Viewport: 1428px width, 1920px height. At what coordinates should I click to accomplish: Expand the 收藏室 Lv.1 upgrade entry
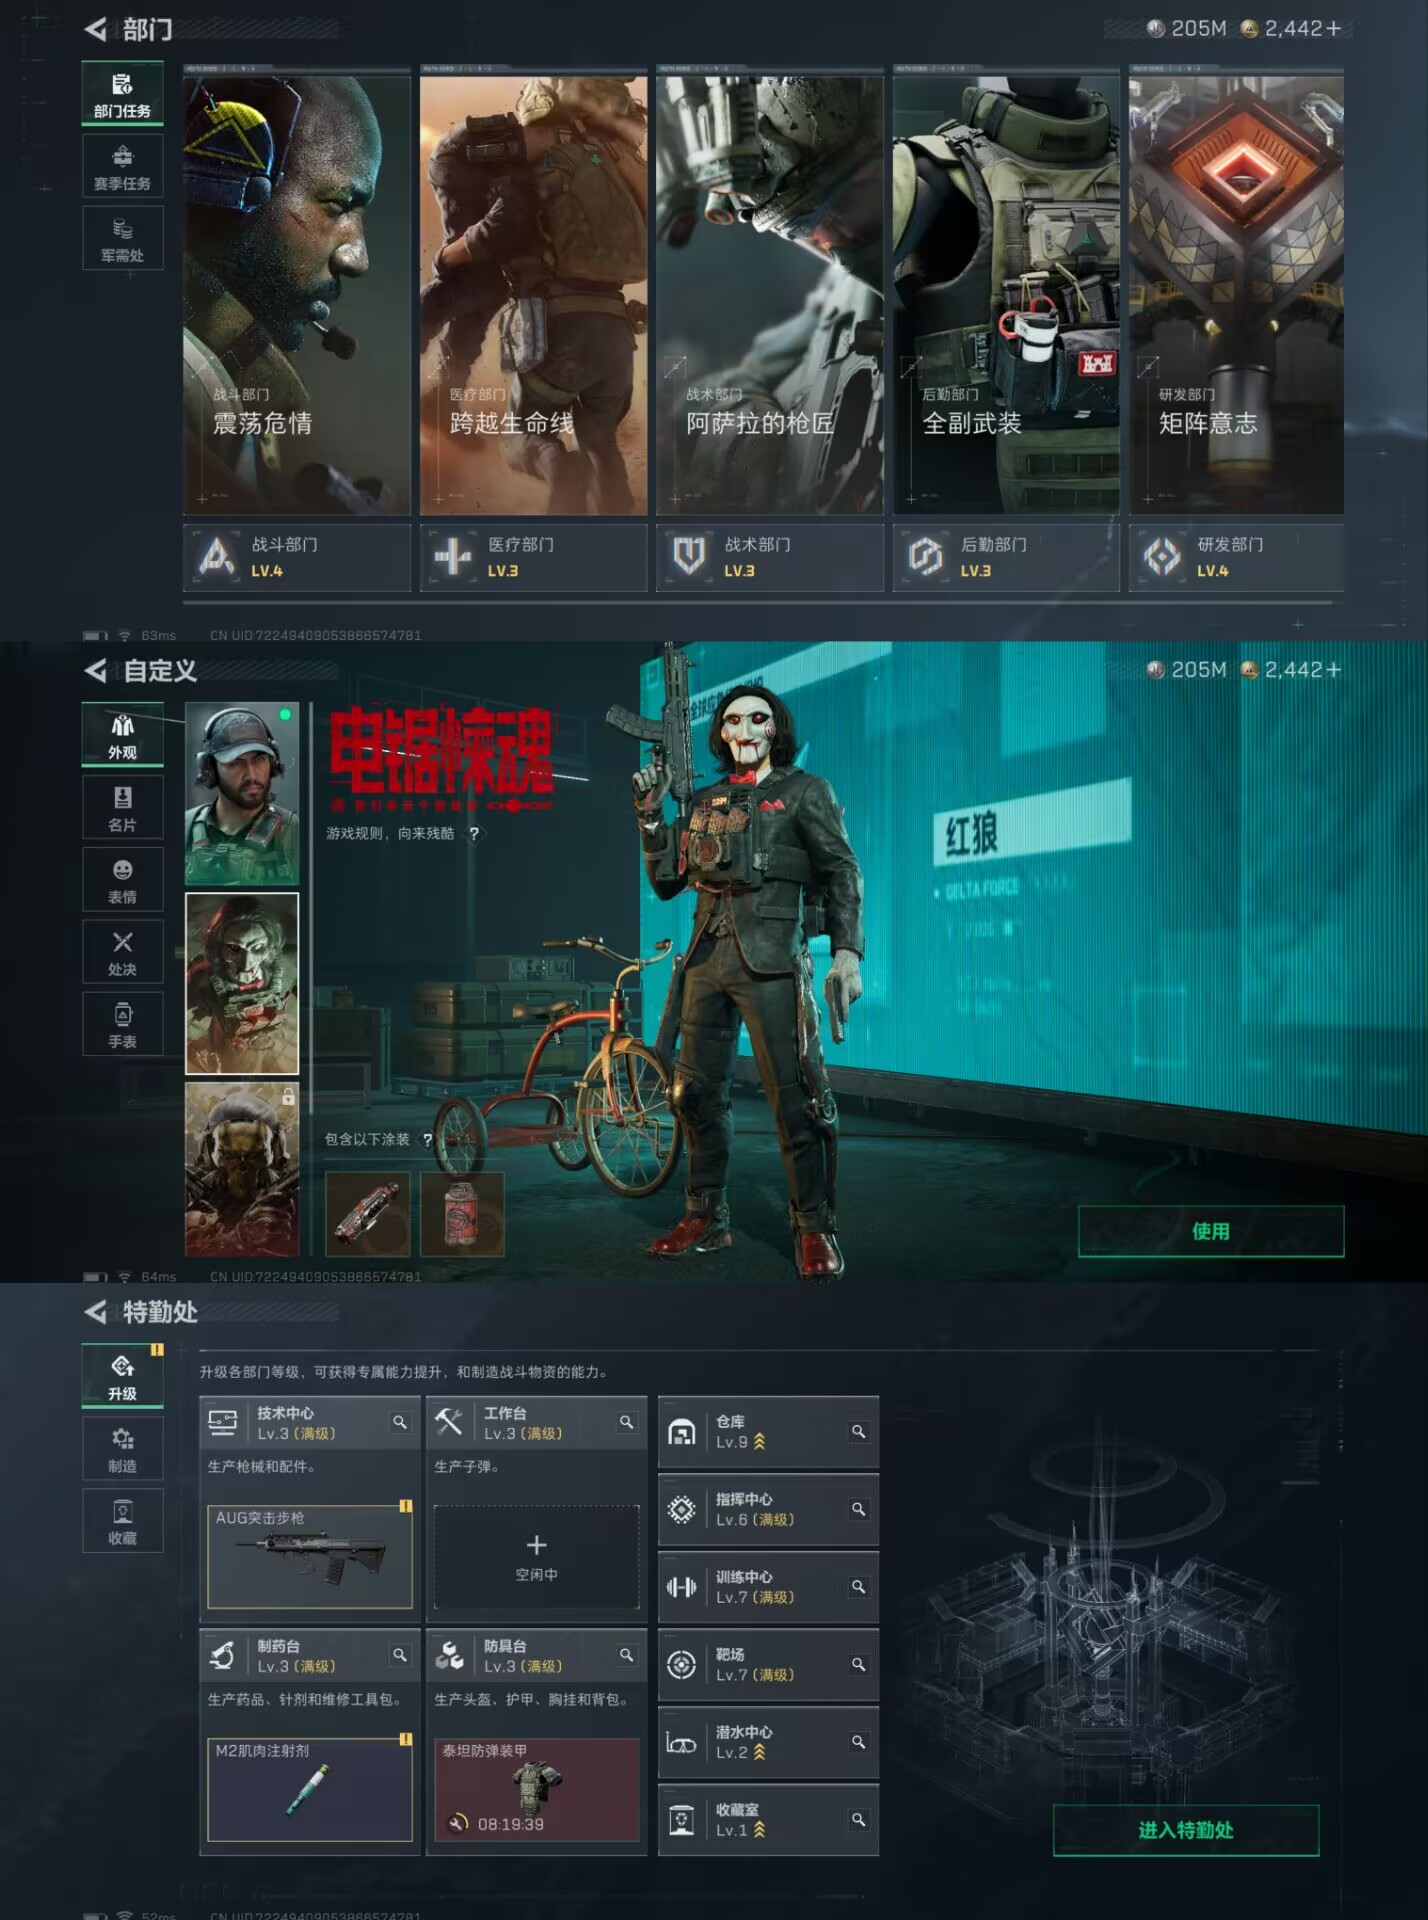(x=767, y=1820)
